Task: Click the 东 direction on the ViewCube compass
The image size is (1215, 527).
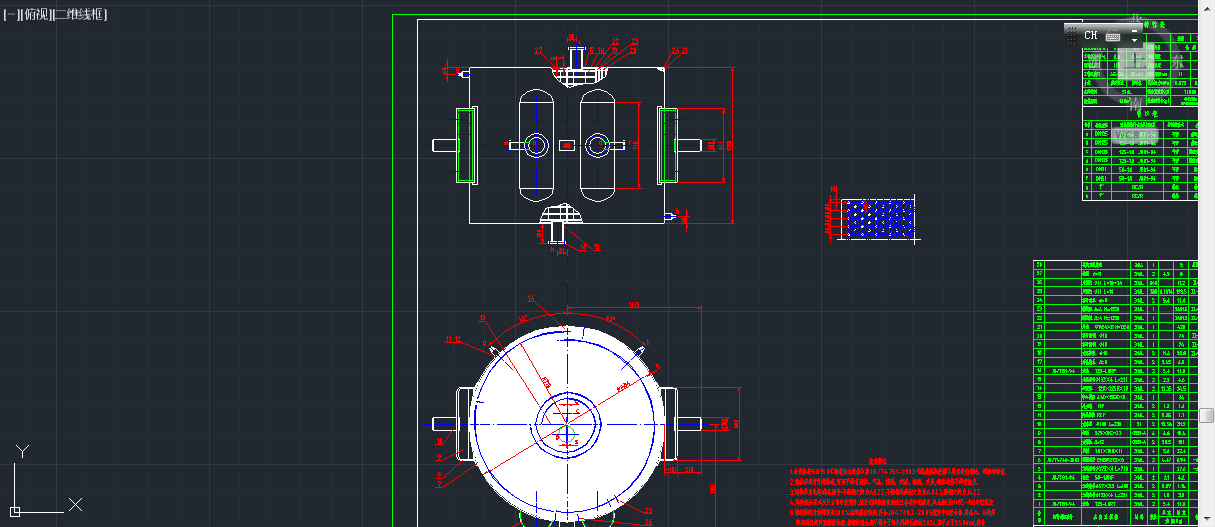Action: (x=1175, y=62)
